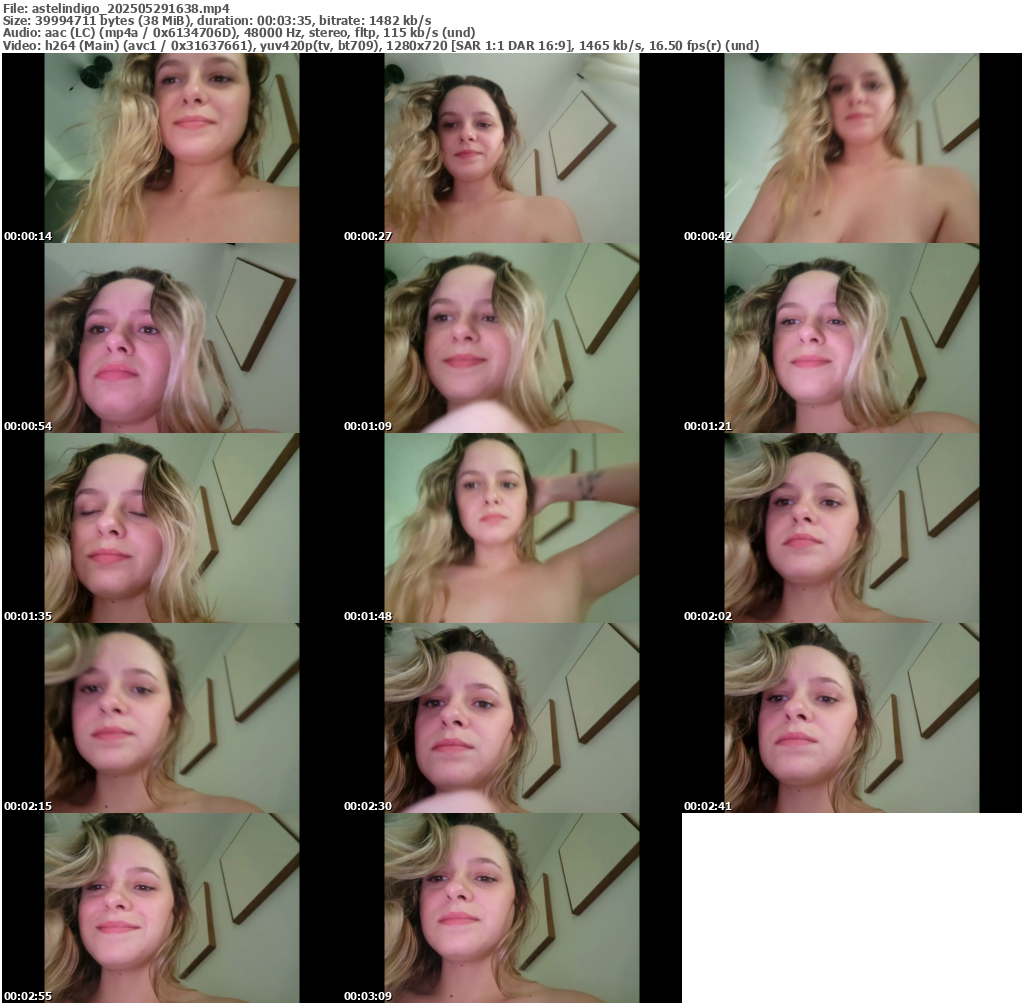This screenshot has width=1024, height=1003.
Task: View the frame stamped 00:02:55
Action: point(172,908)
